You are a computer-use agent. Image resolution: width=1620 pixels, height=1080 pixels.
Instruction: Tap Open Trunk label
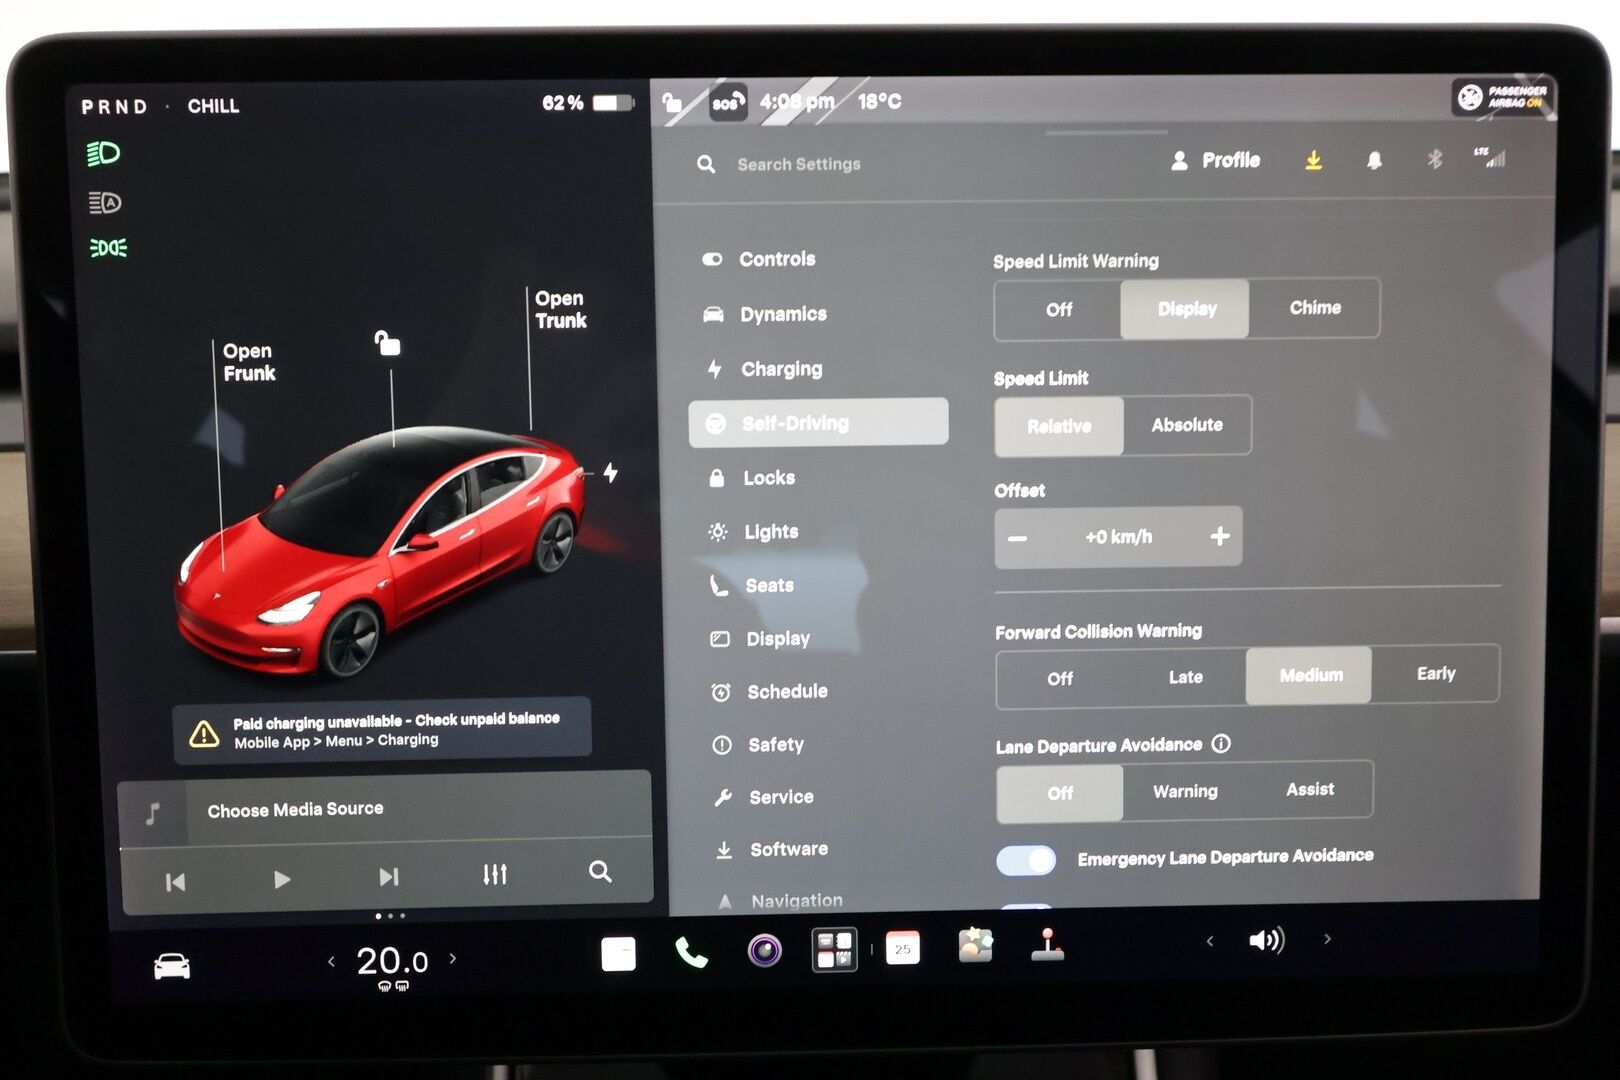pos(560,310)
